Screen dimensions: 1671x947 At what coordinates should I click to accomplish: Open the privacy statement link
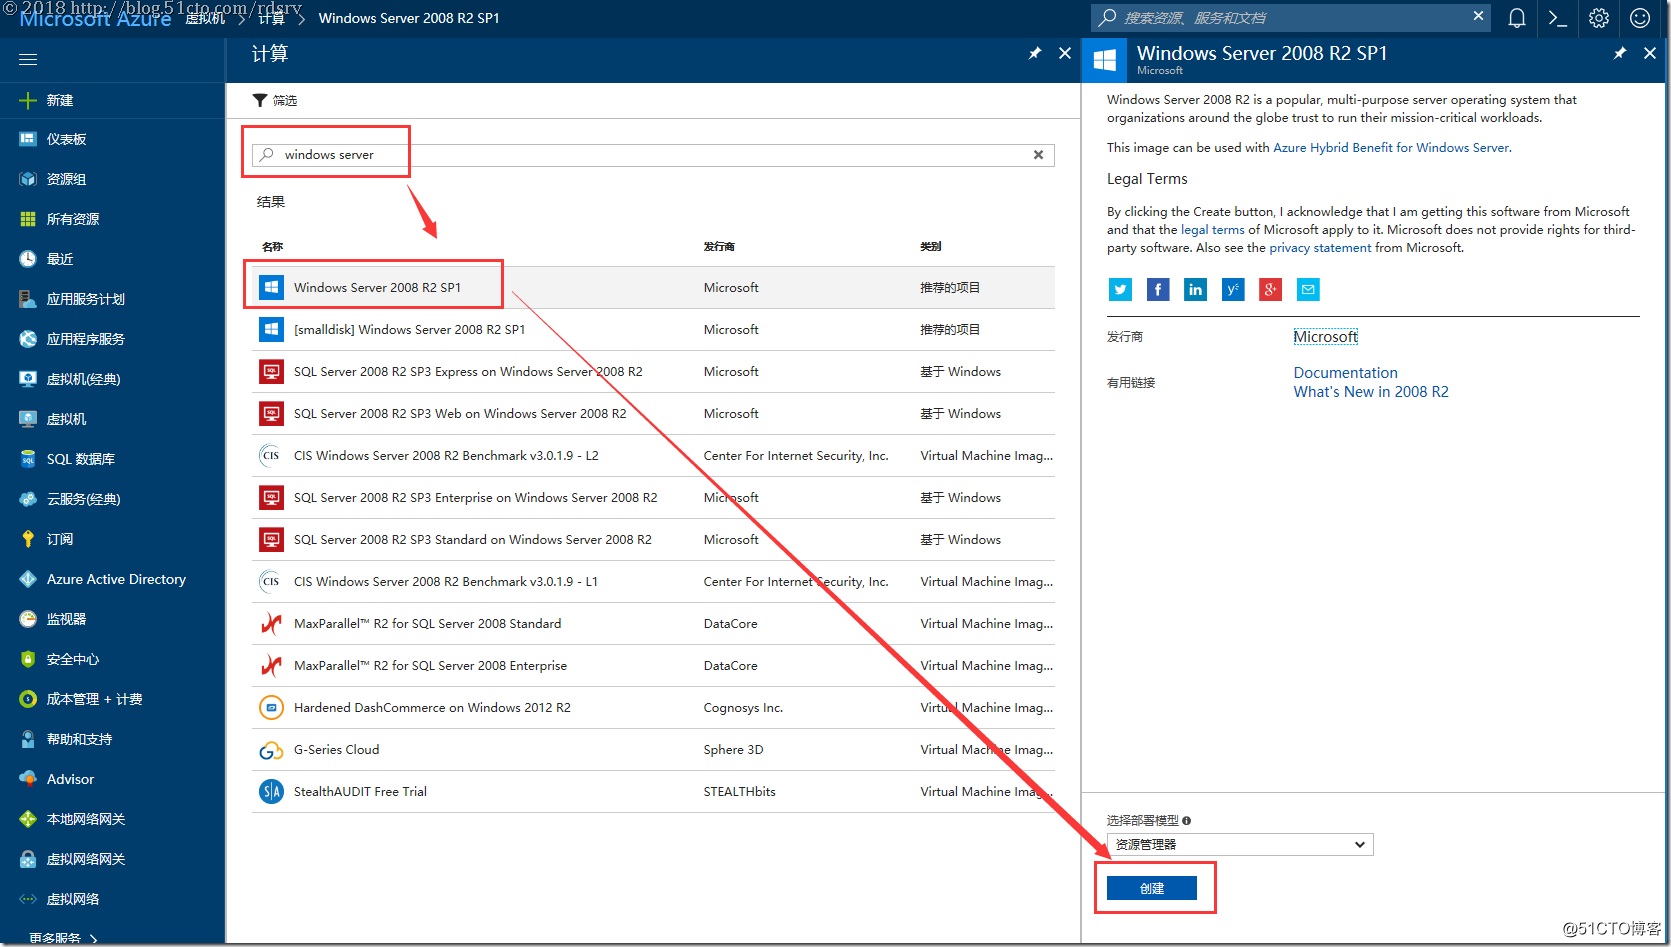[1320, 248]
